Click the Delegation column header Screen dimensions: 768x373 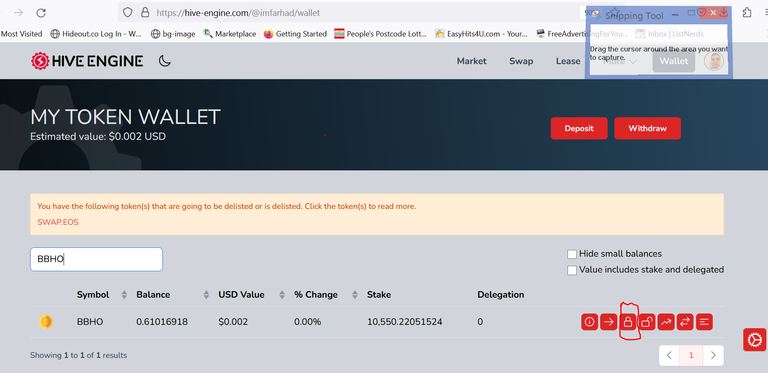pyautogui.click(x=501, y=295)
